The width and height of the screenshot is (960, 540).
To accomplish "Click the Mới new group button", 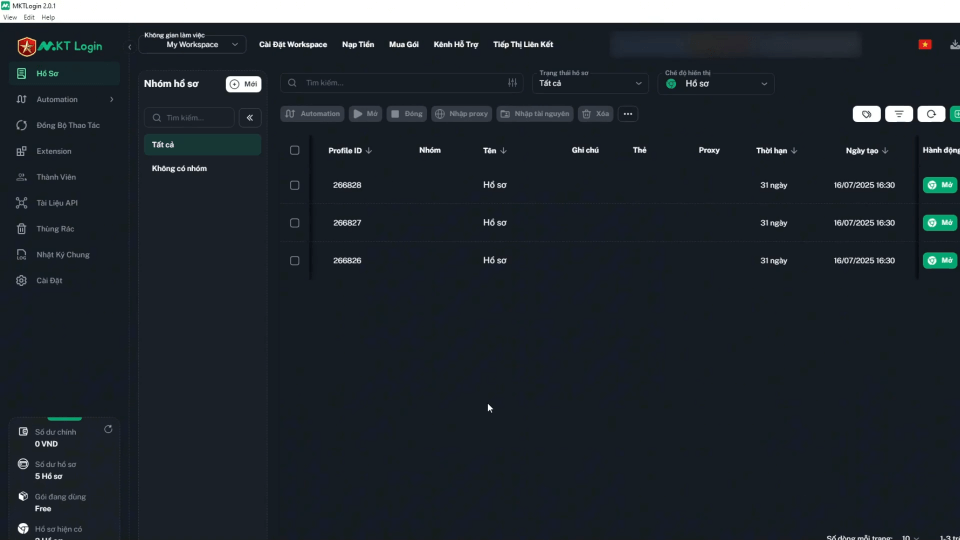I will tap(243, 84).
